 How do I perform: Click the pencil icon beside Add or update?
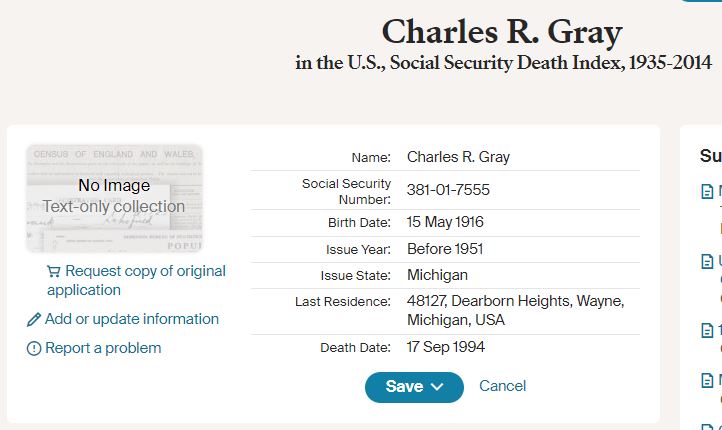coord(34,320)
